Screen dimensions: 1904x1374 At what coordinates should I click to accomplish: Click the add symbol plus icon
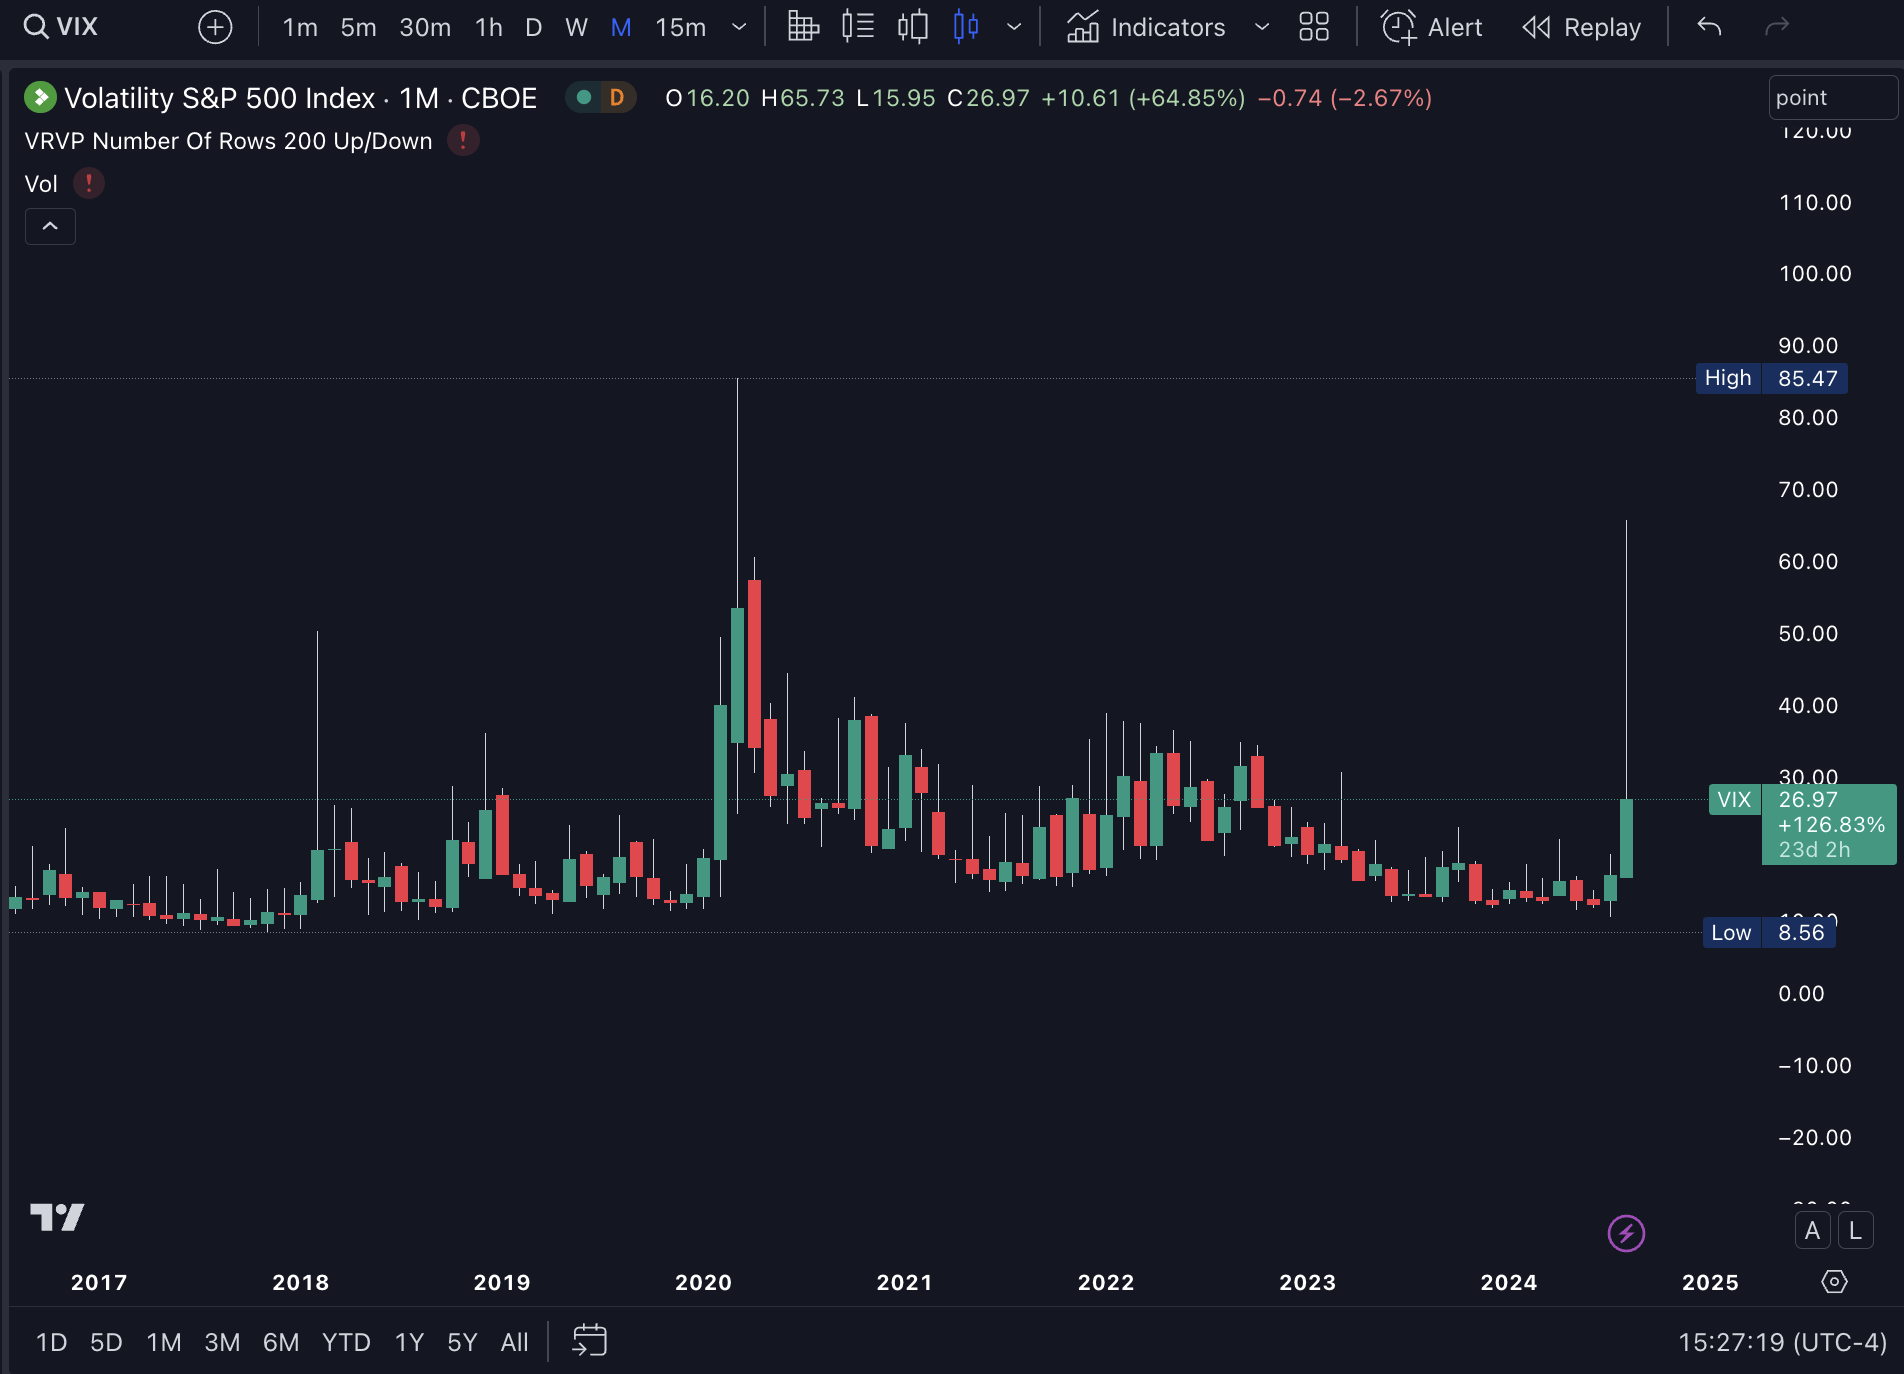pyautogui.click(x=215, y=27)
